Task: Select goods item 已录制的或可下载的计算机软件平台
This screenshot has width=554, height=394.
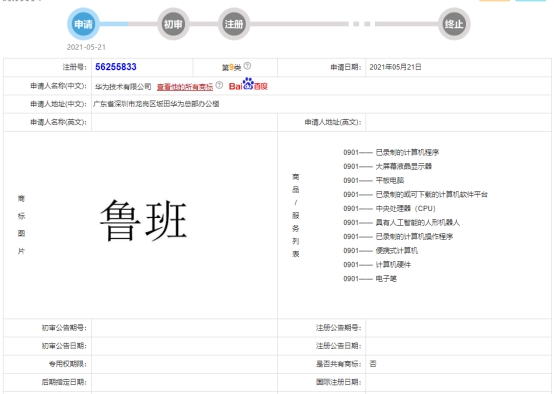Action: [431, 194]
